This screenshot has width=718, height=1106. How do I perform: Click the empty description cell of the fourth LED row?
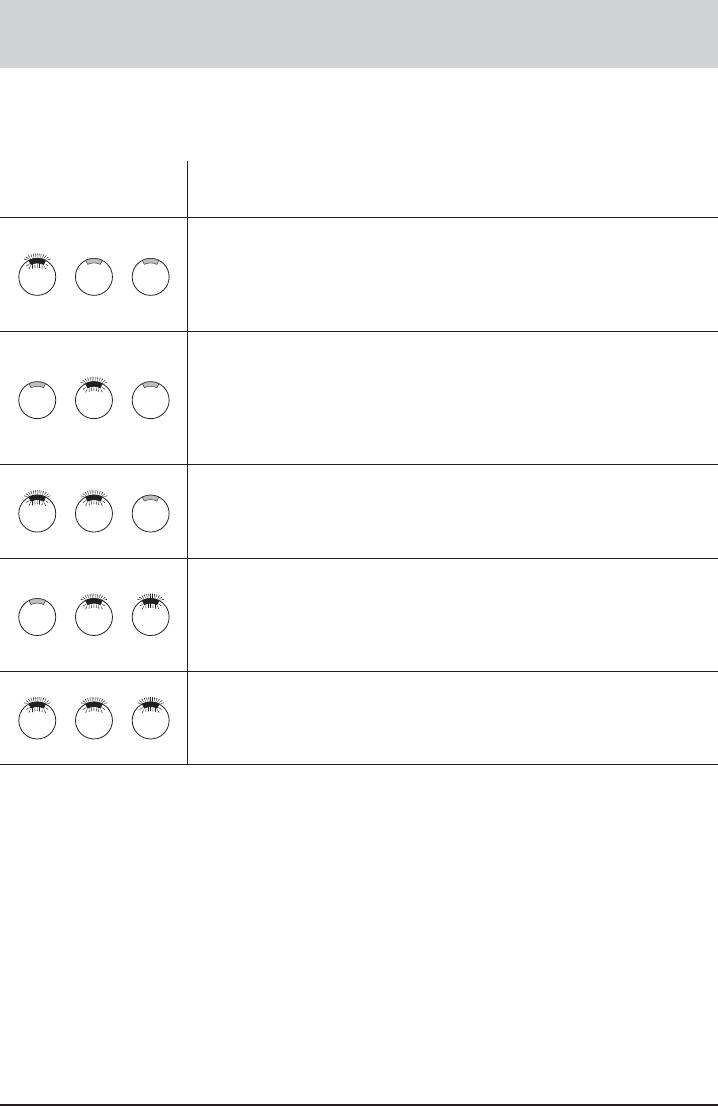click(452, 614)
